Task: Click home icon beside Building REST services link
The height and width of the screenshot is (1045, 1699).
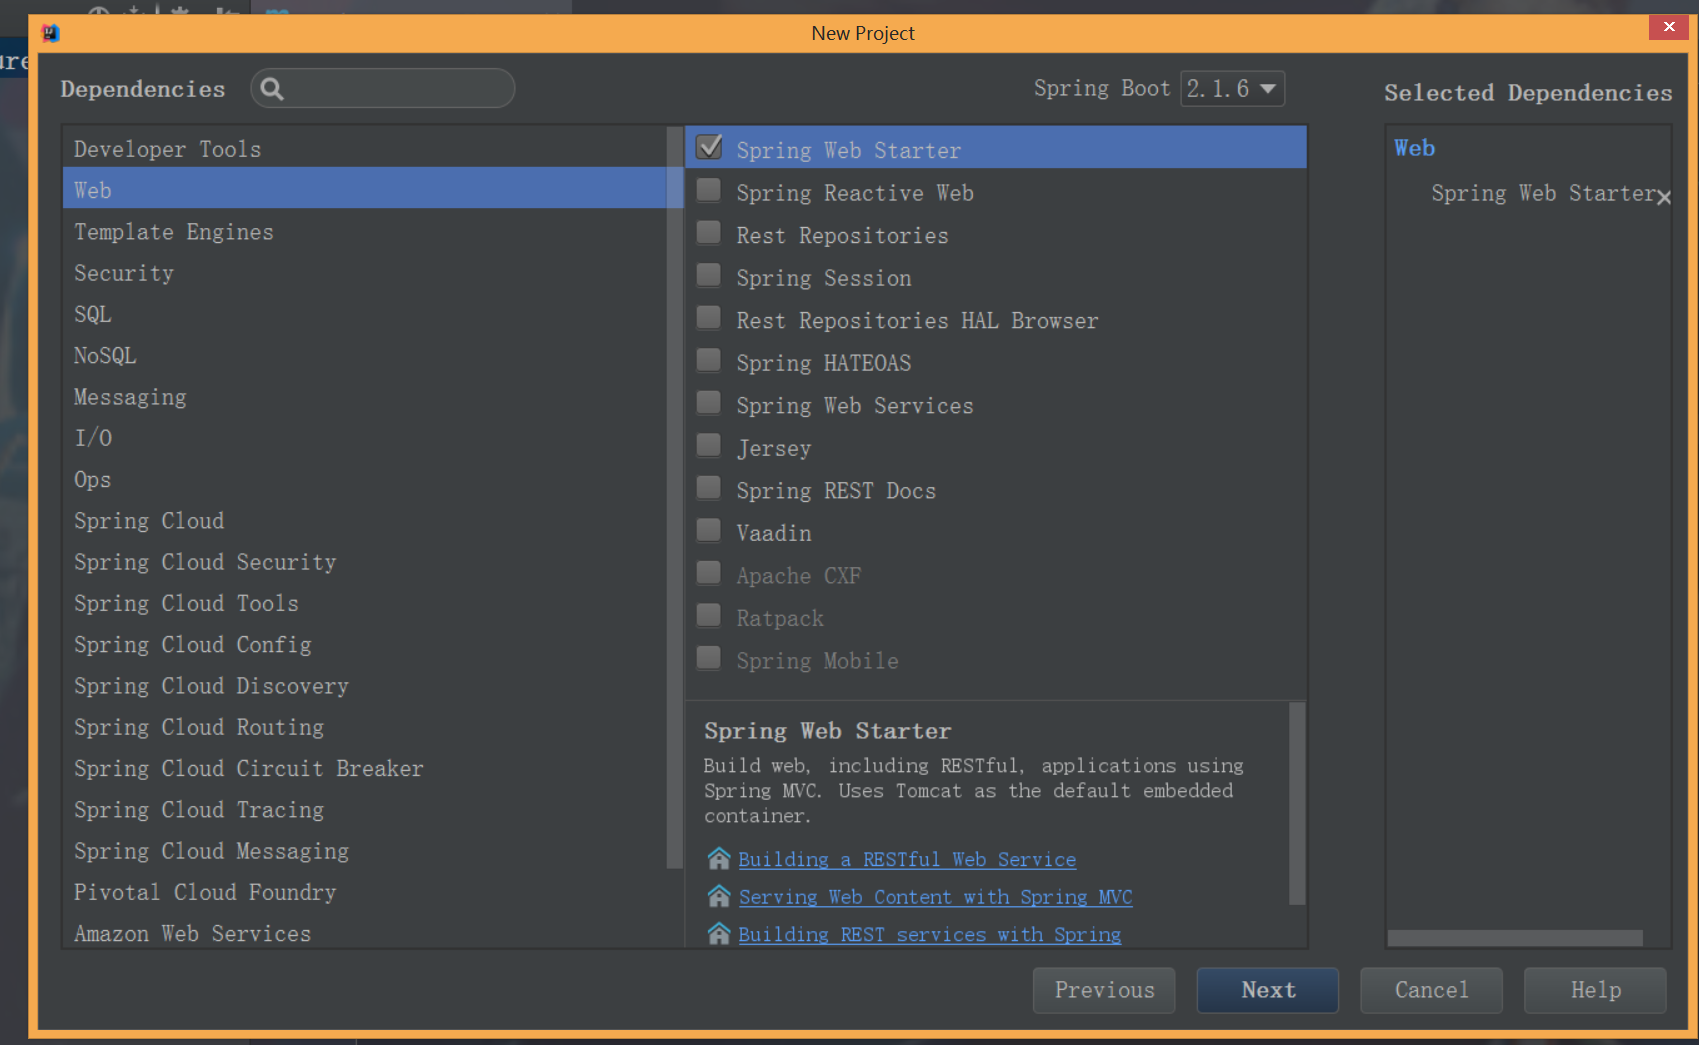Action: coord(719,934)
